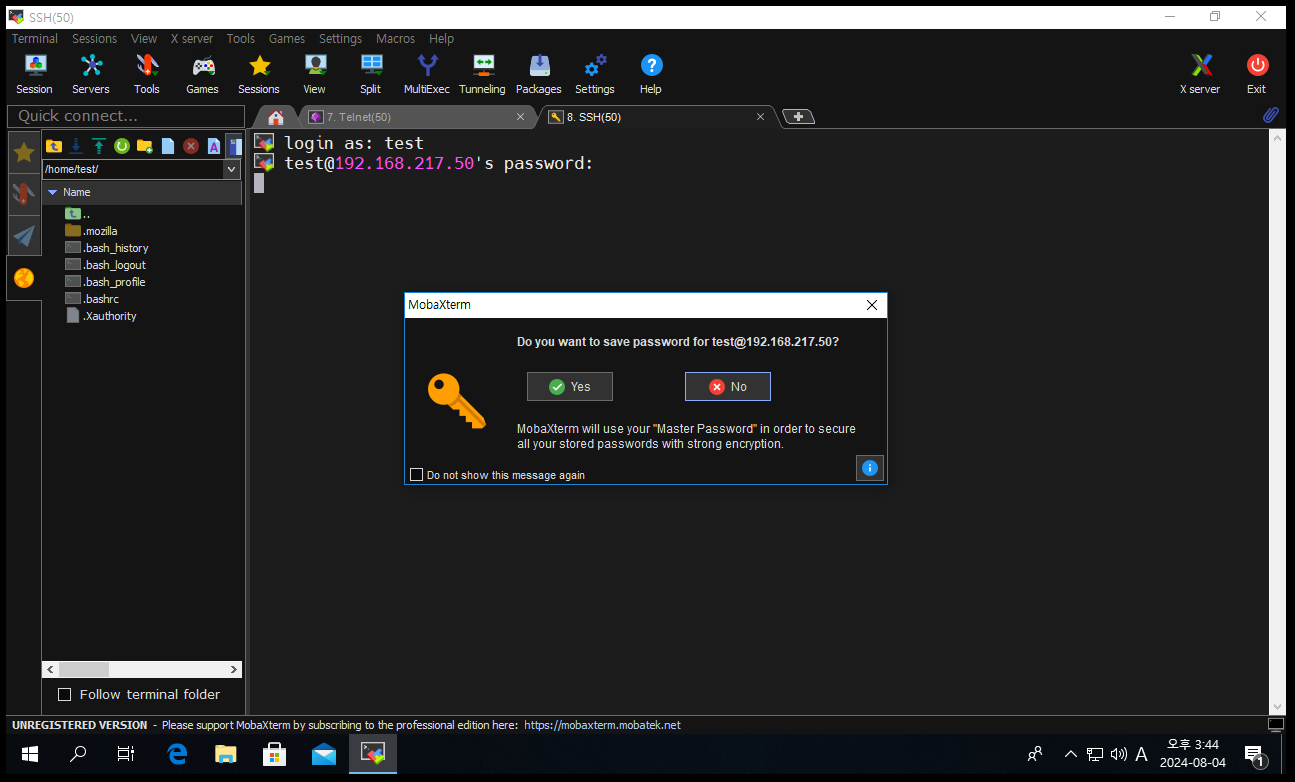Screen dimensions: 1295x782
Task: Open Microsoft Edge from taskbar
Action: 177,754
